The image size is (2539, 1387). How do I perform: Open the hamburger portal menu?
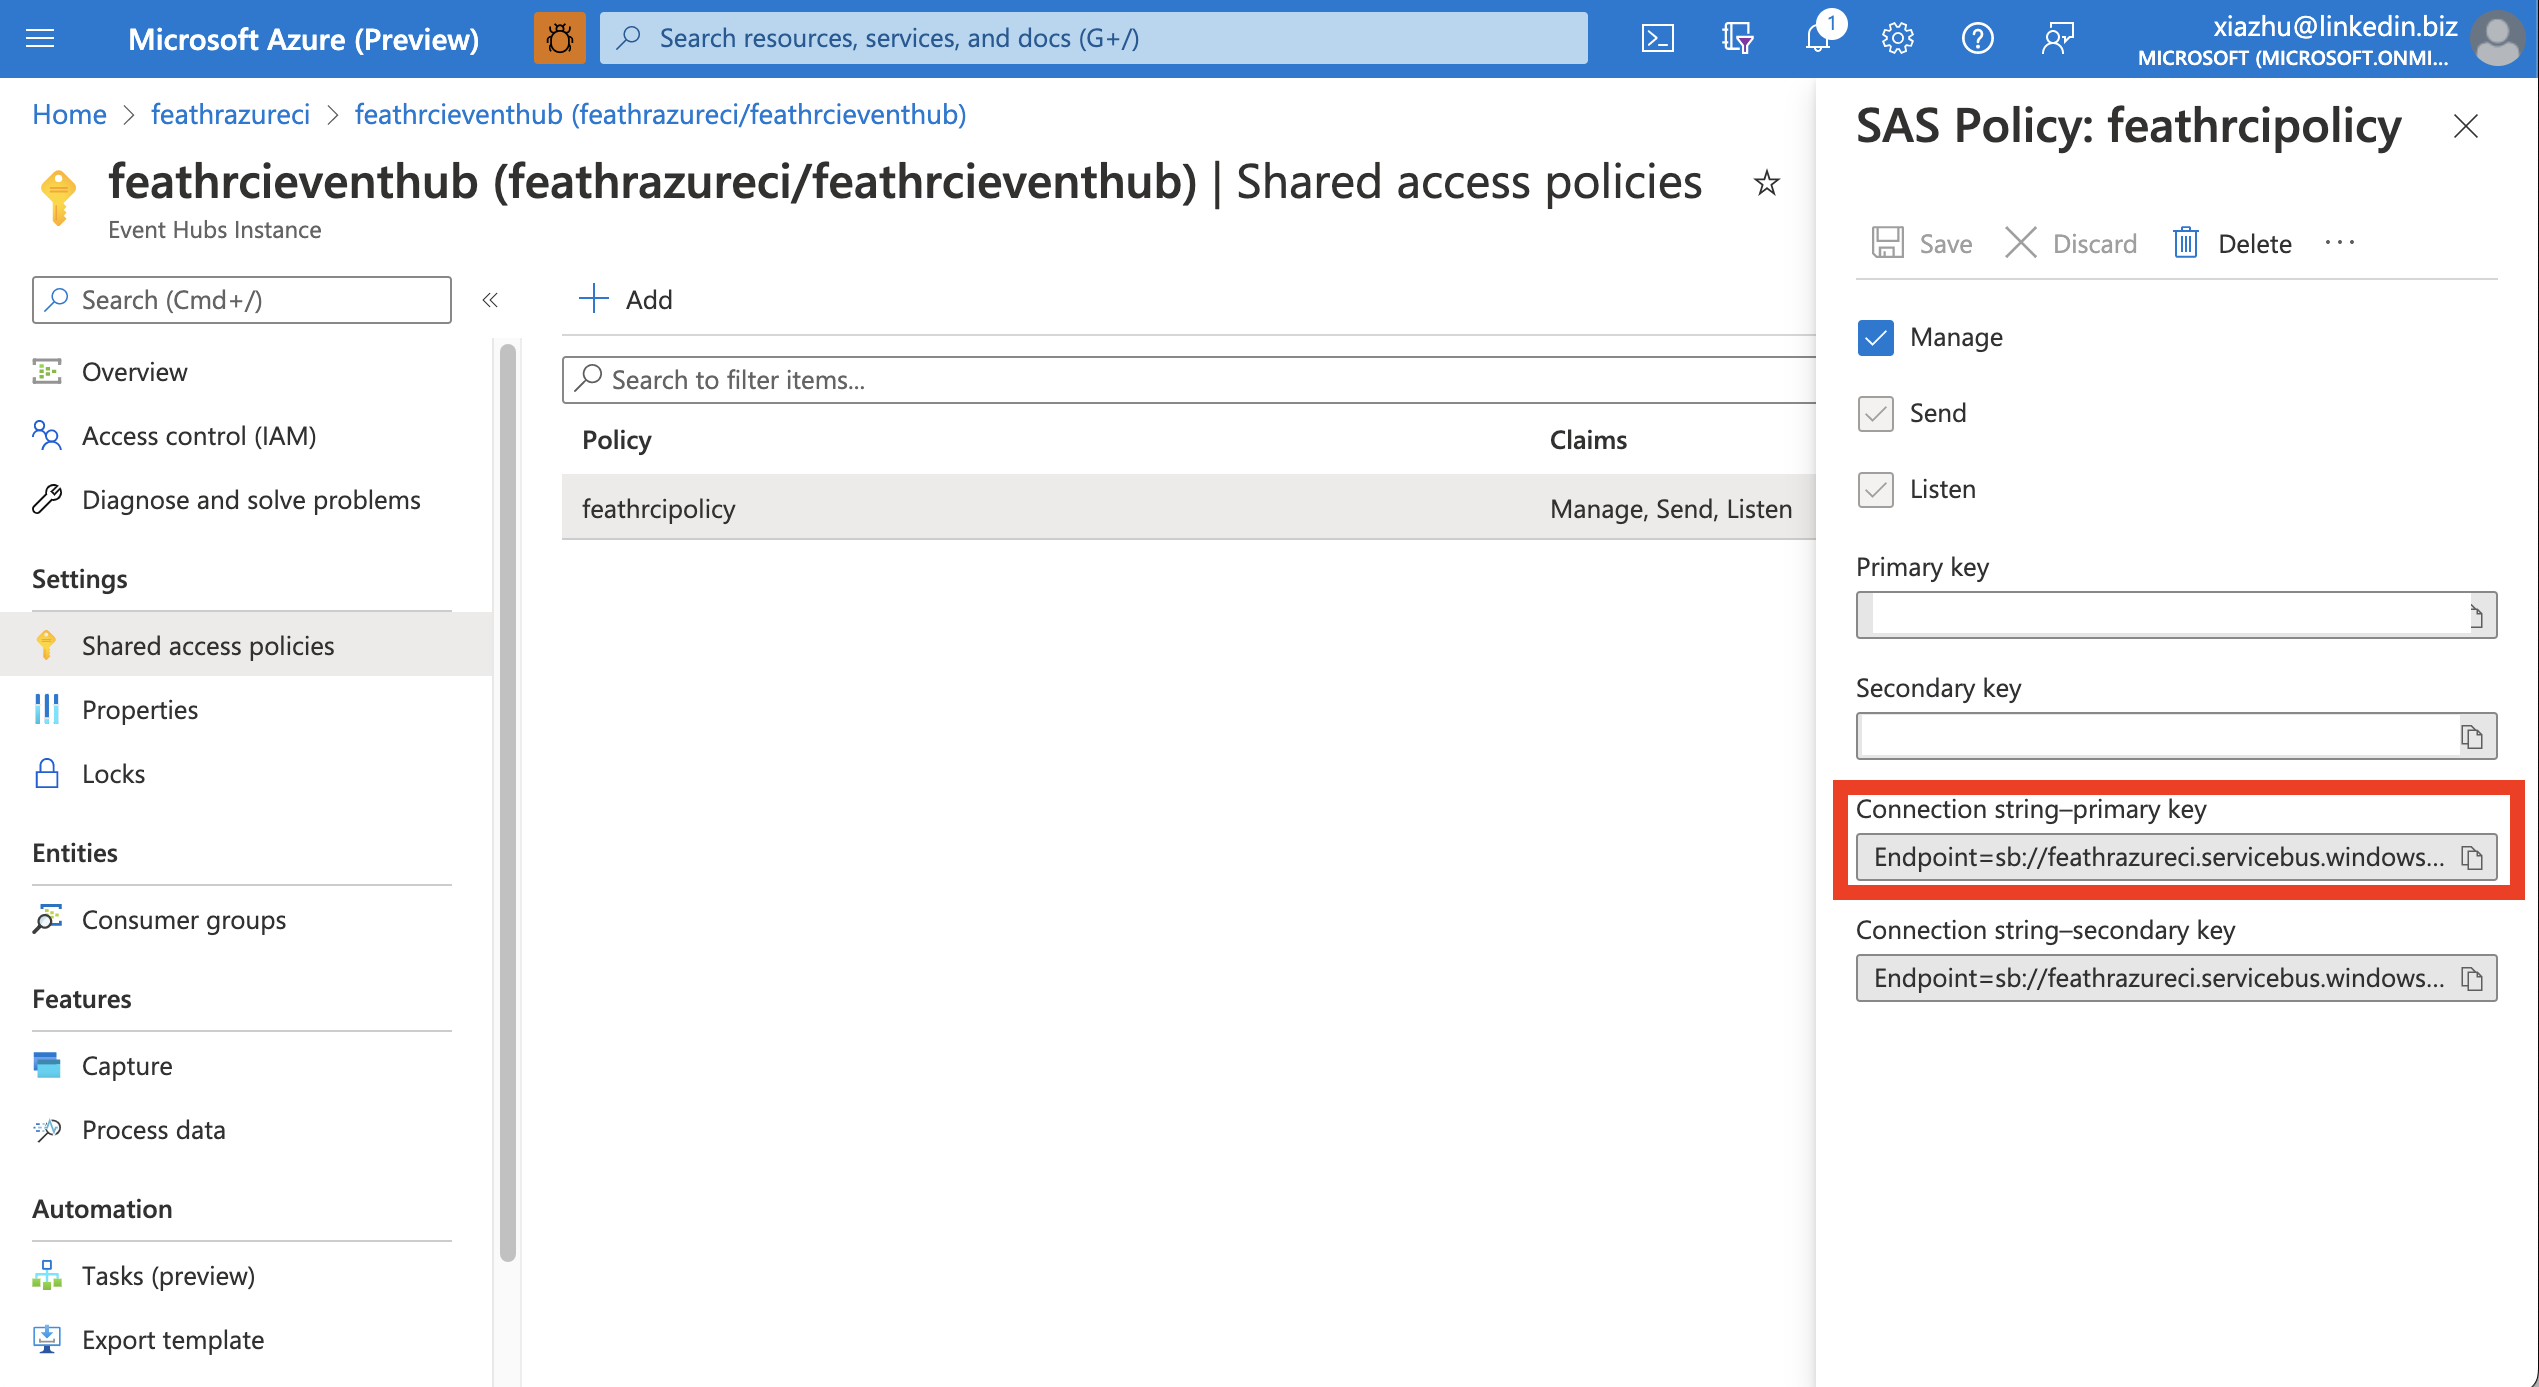click(40, 38)
